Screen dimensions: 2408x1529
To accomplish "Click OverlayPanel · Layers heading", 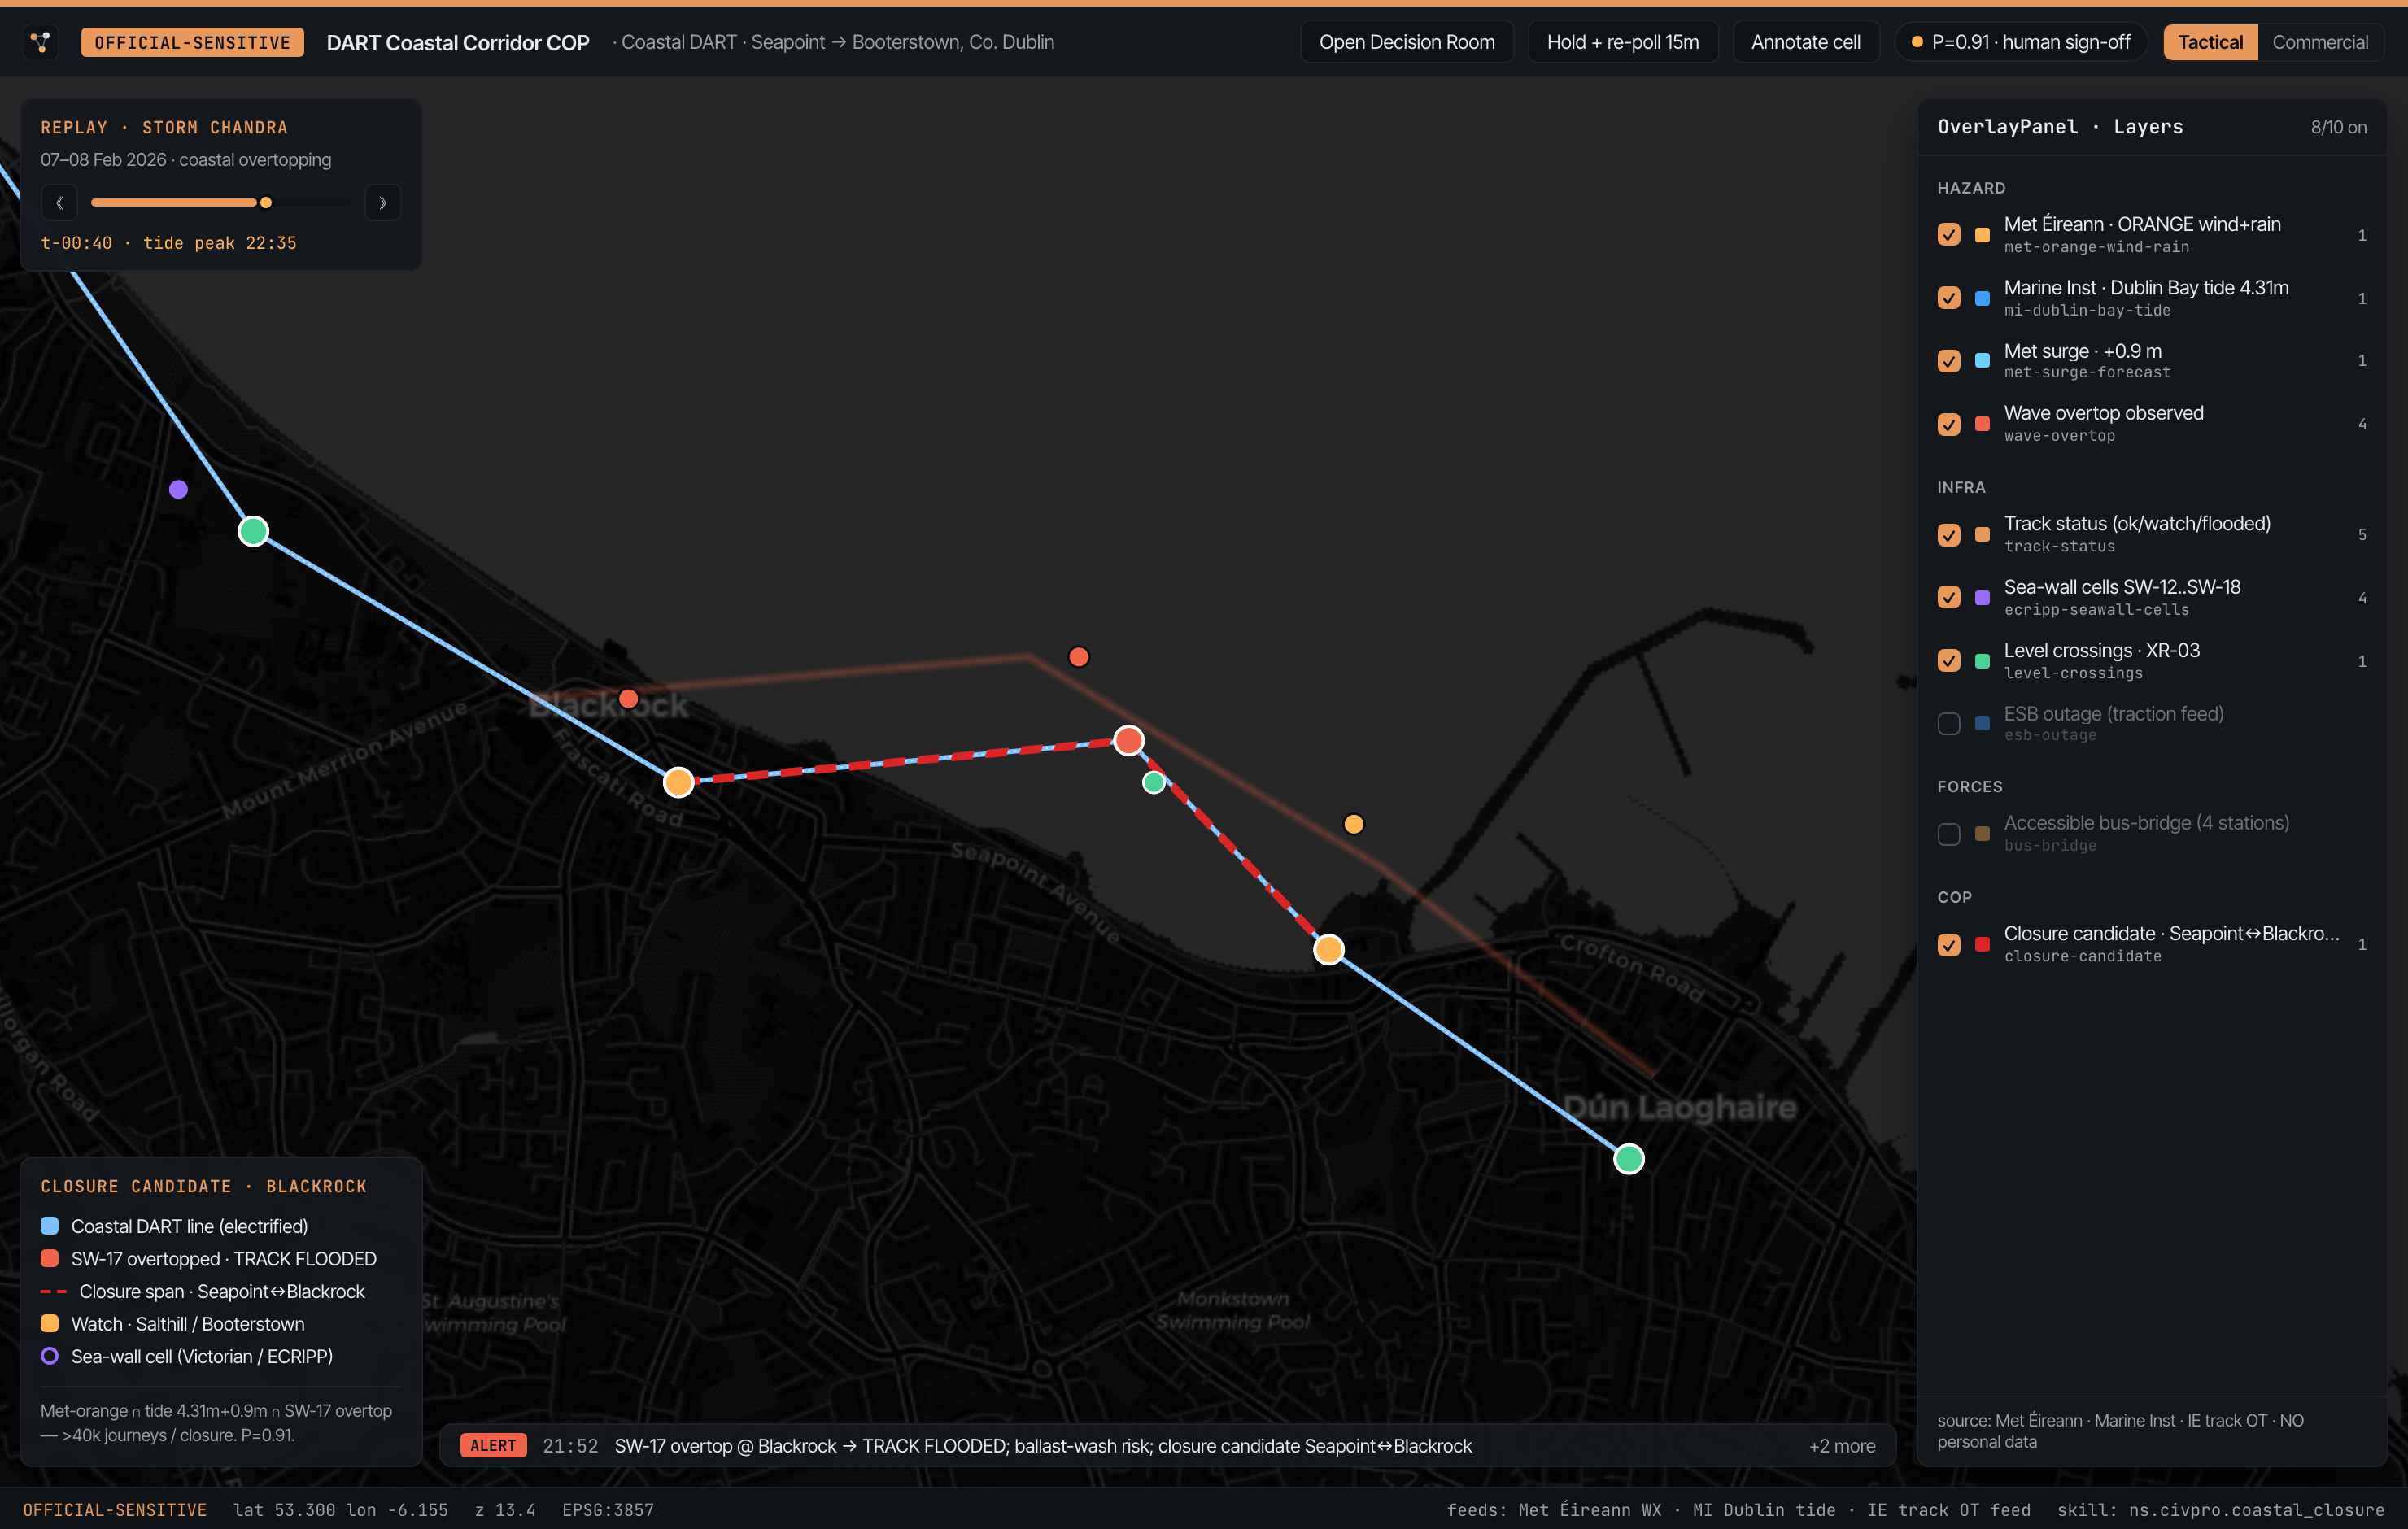I will click(2060, 127).
